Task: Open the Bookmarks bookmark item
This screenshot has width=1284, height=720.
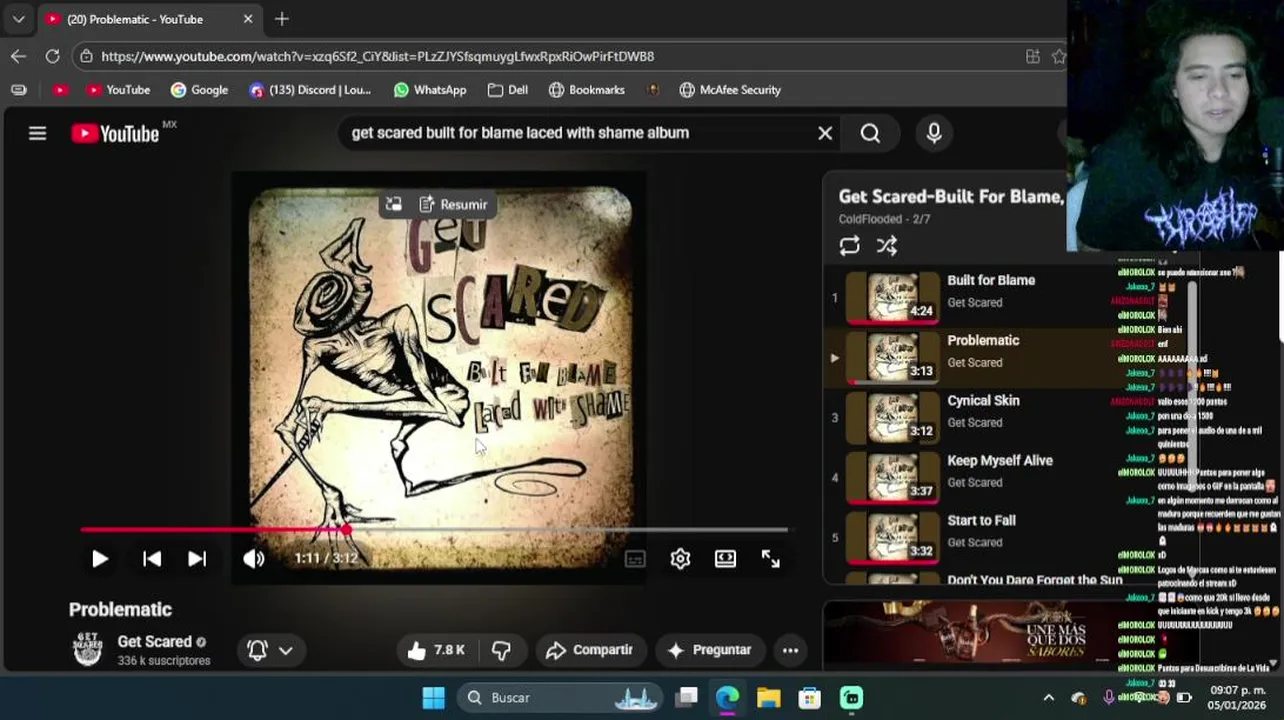Action: [x=587, y=90]
